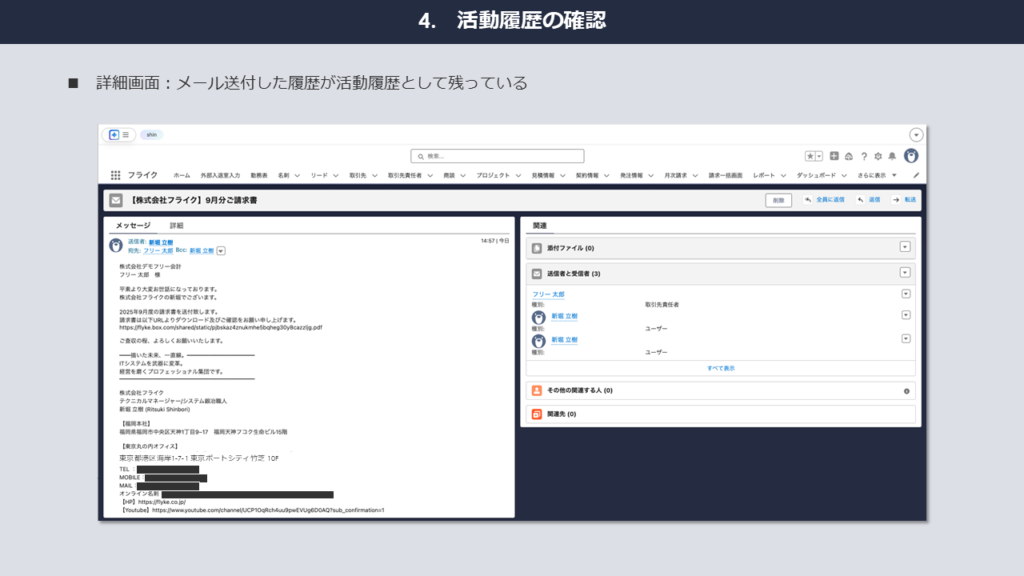Expand the 添付ファイル section dropdown
Viewport: 1024px width, 576px height.
tap(905, 247)
